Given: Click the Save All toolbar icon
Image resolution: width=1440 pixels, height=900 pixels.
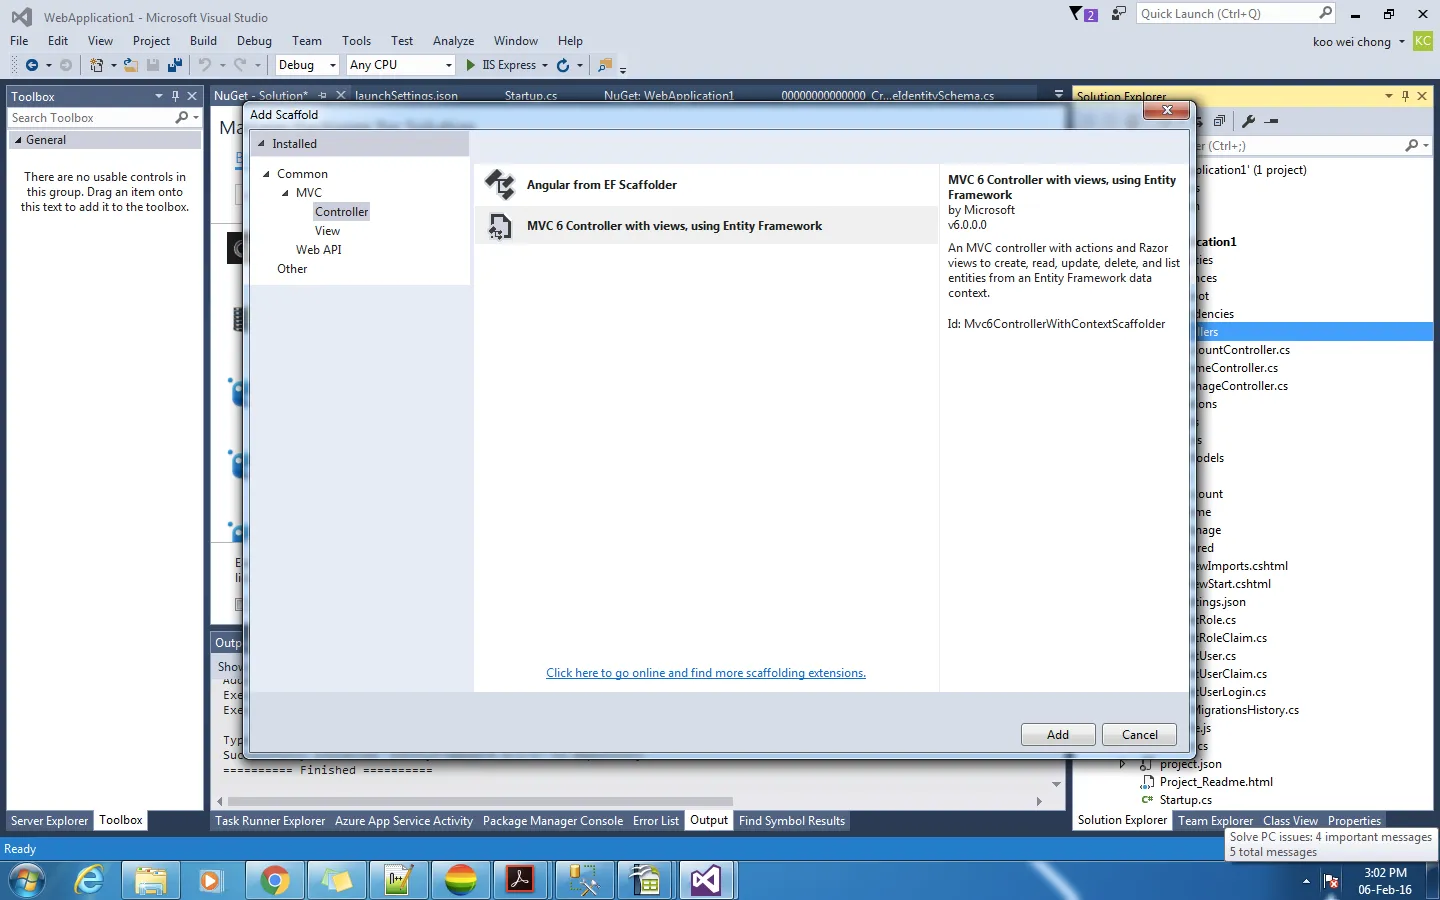Looking at the screenshot, I should [175, 65].
